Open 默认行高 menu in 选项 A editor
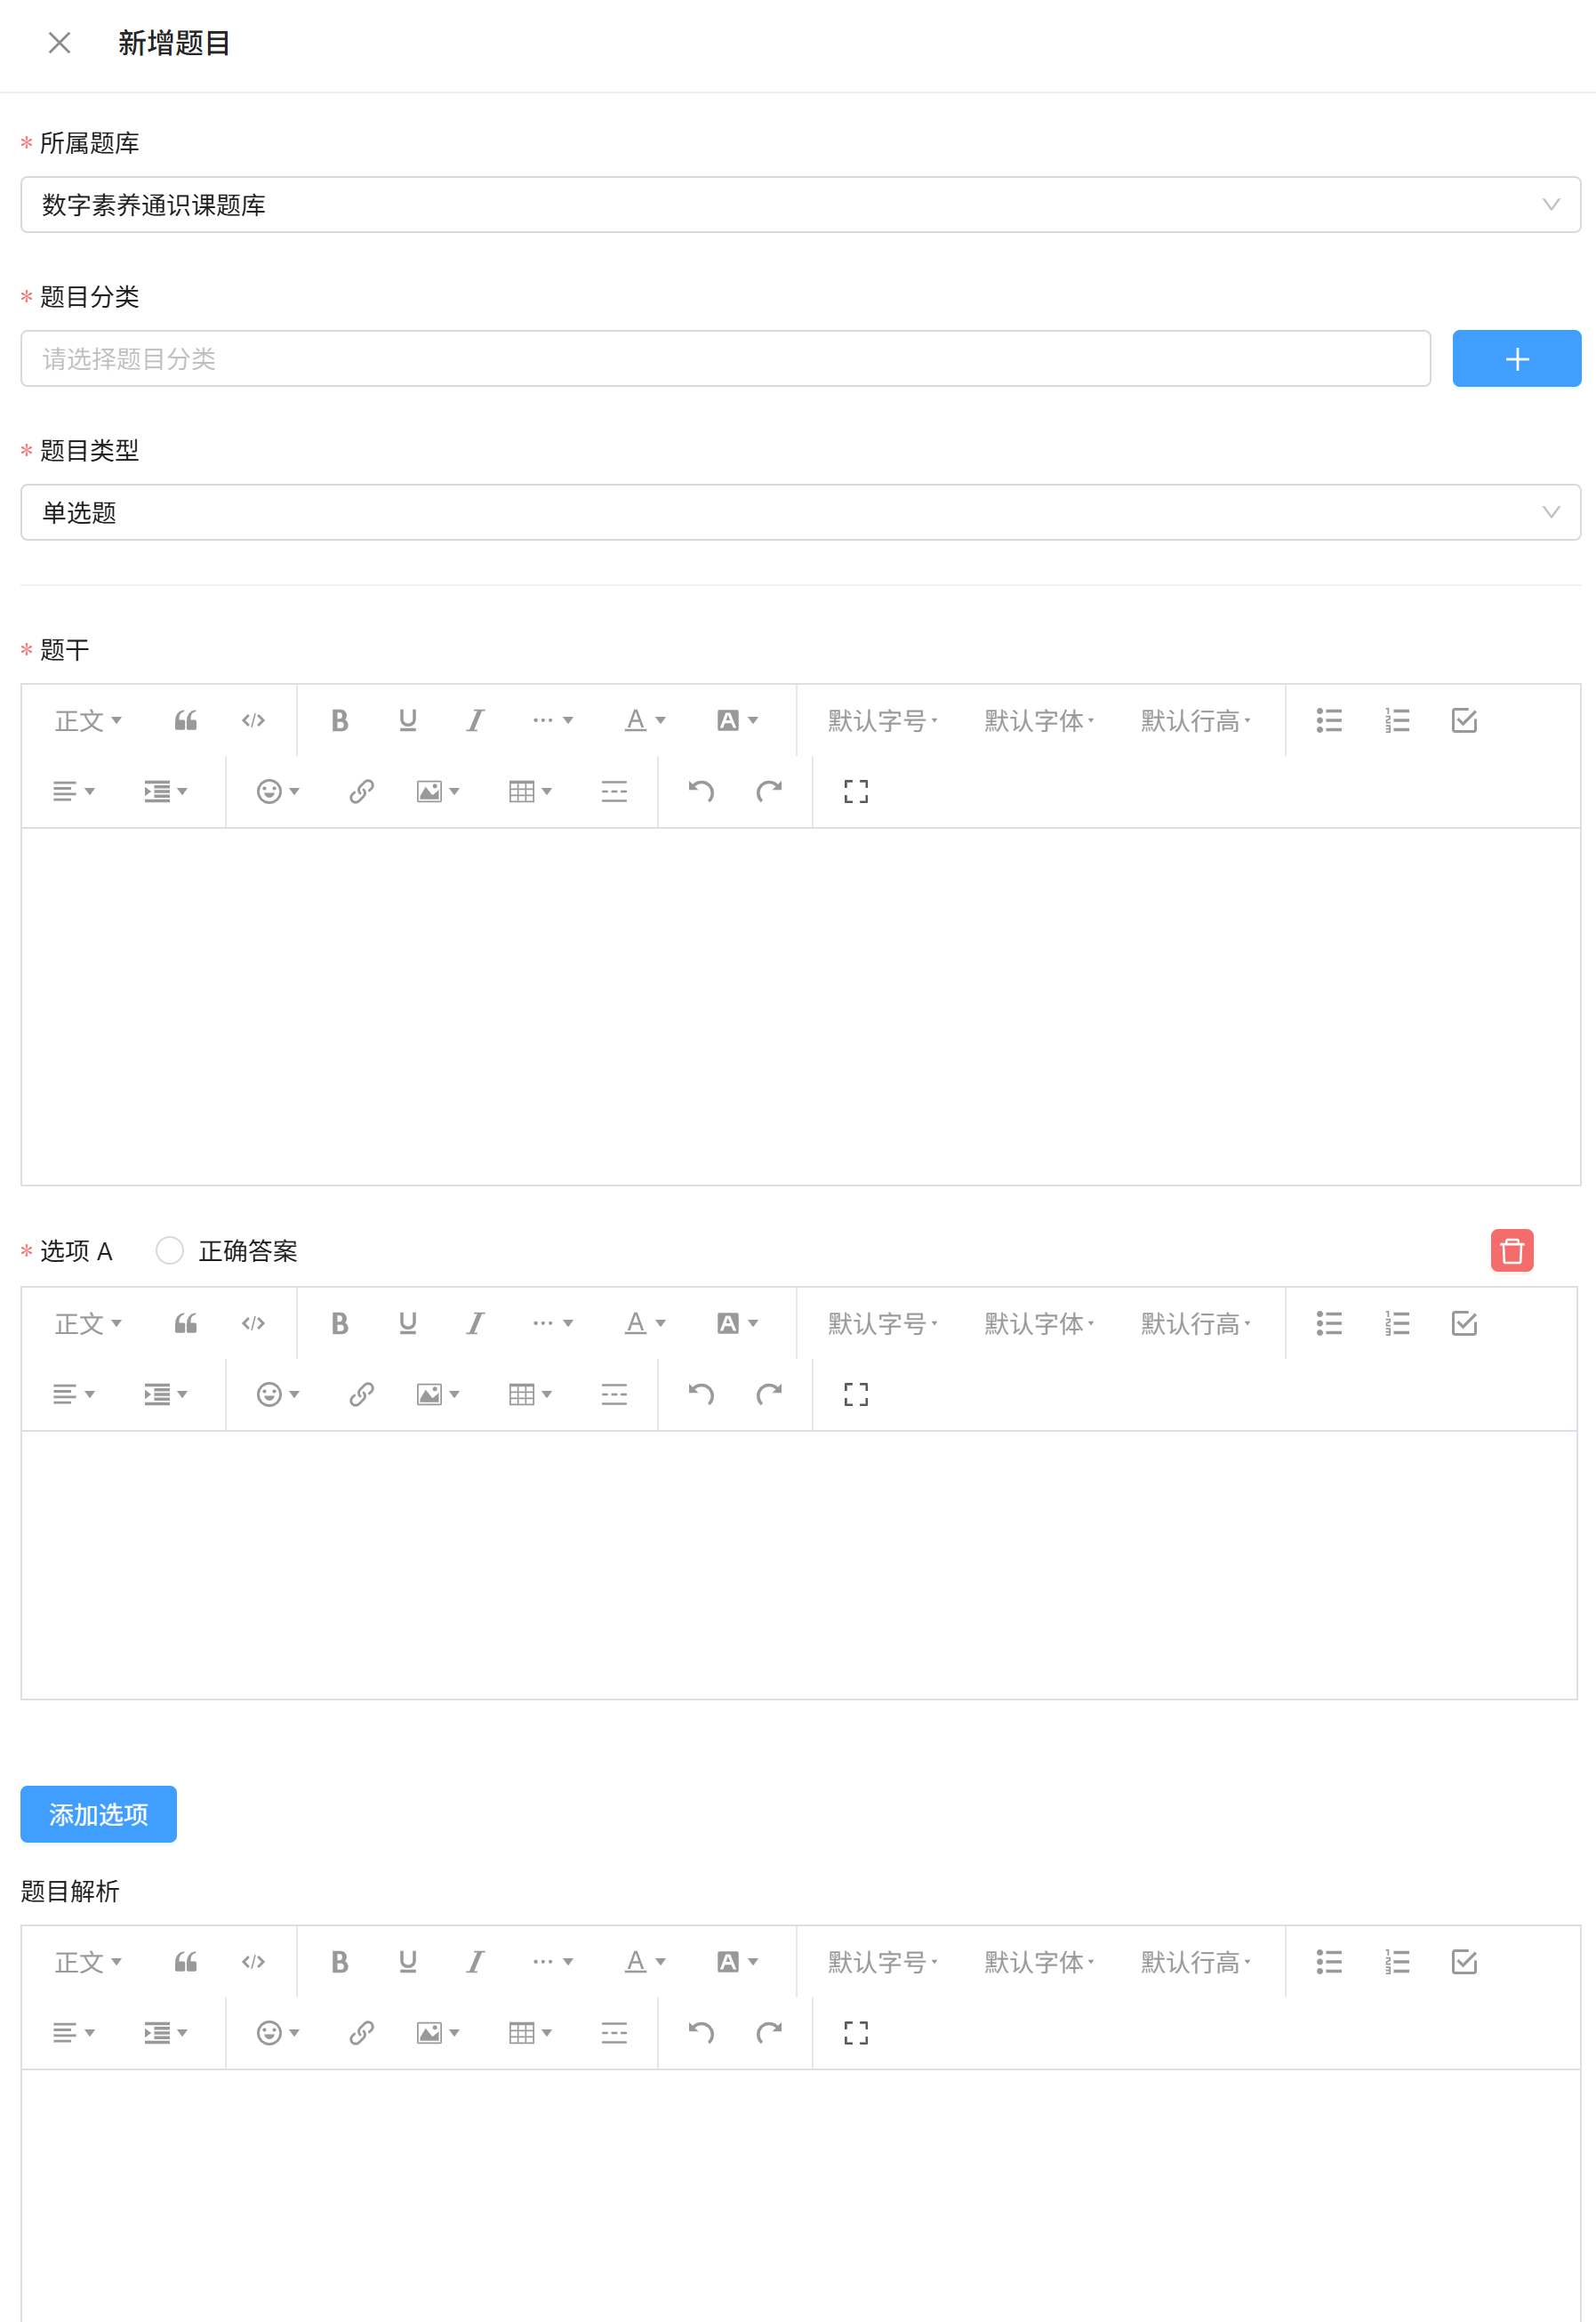Image resolution: width=1596 pixels, height=2322 pixels. (x=1195, y=1323)
